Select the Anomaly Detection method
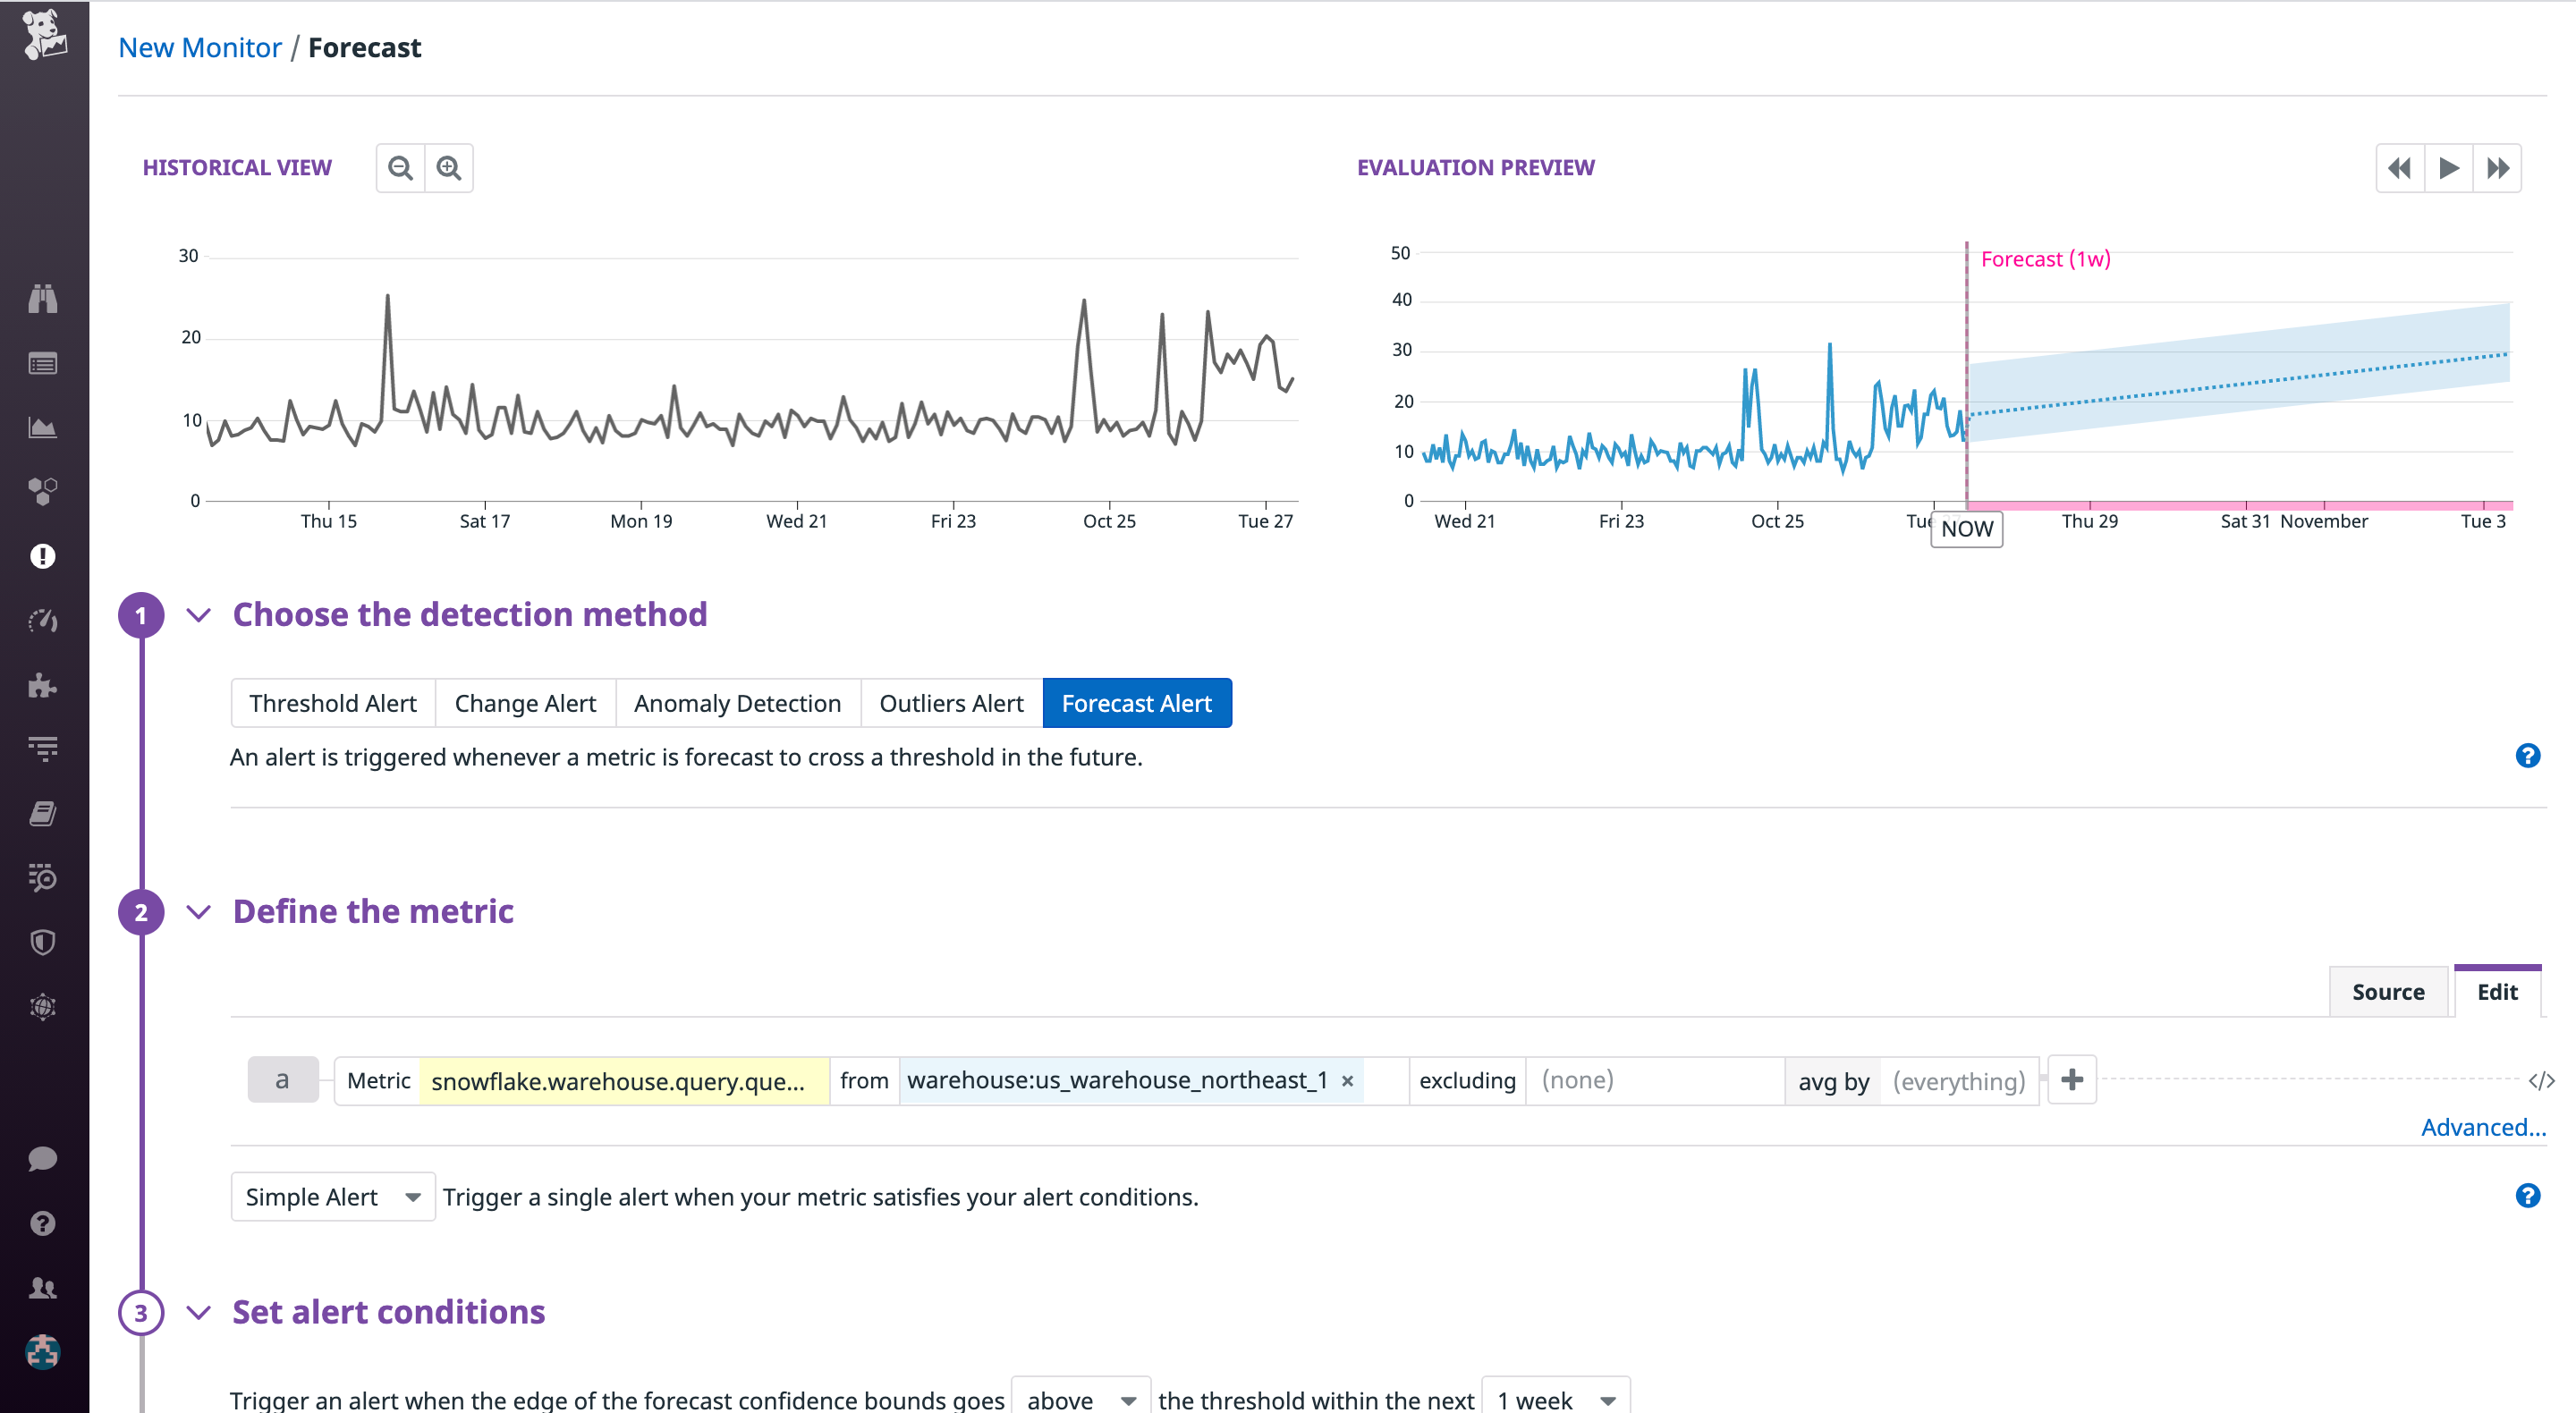2576x1413 pixels. tap(737, 703)
